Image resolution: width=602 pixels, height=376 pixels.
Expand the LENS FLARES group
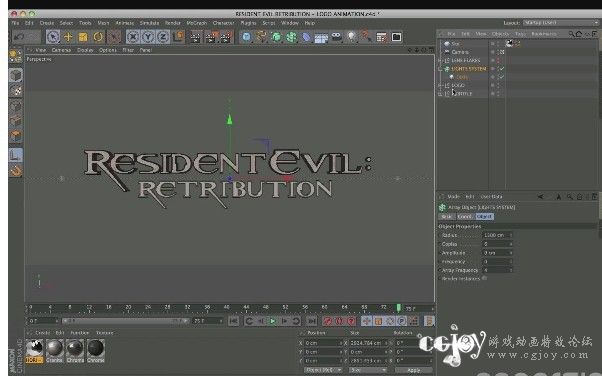[x=440, y=60]
